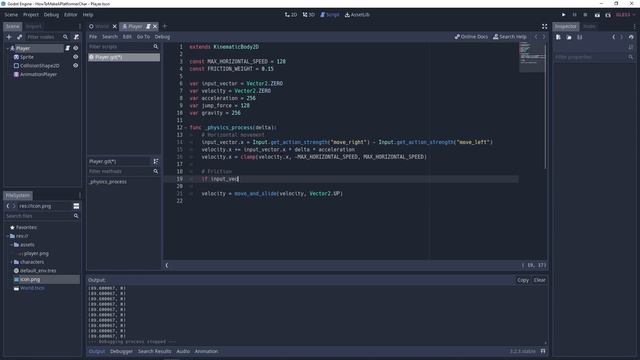Click Search Help button

tap(510, 37)
